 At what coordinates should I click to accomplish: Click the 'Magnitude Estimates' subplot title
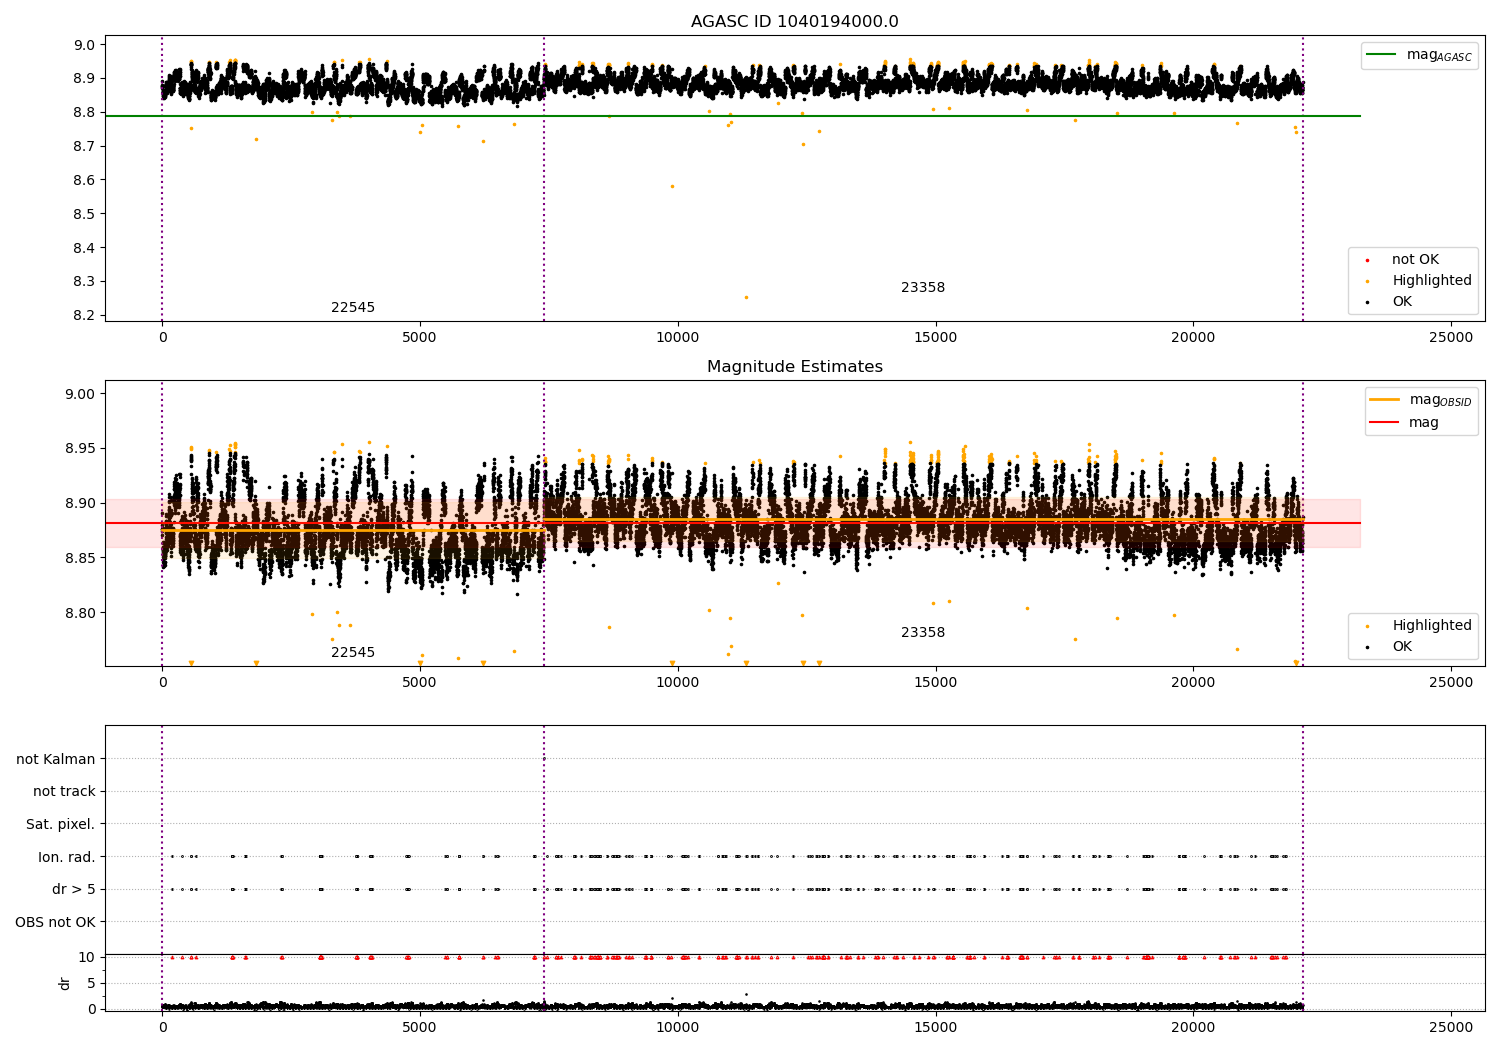point(794,367)
